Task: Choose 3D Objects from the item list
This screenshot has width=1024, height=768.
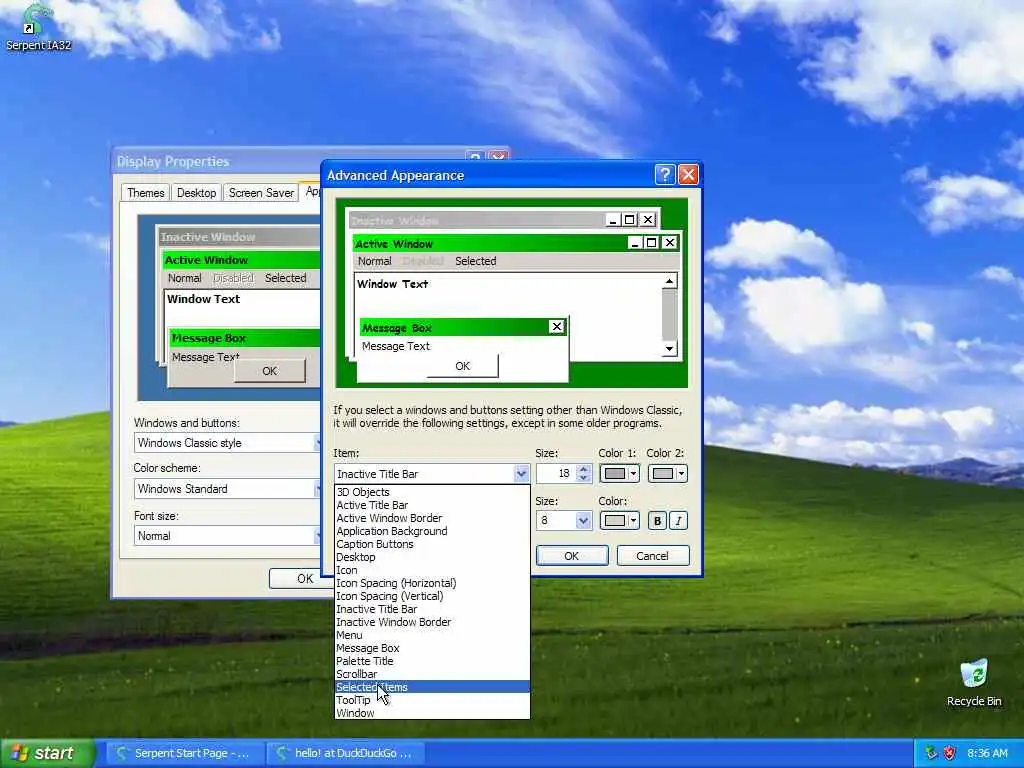Action: [x=432, y=492]
